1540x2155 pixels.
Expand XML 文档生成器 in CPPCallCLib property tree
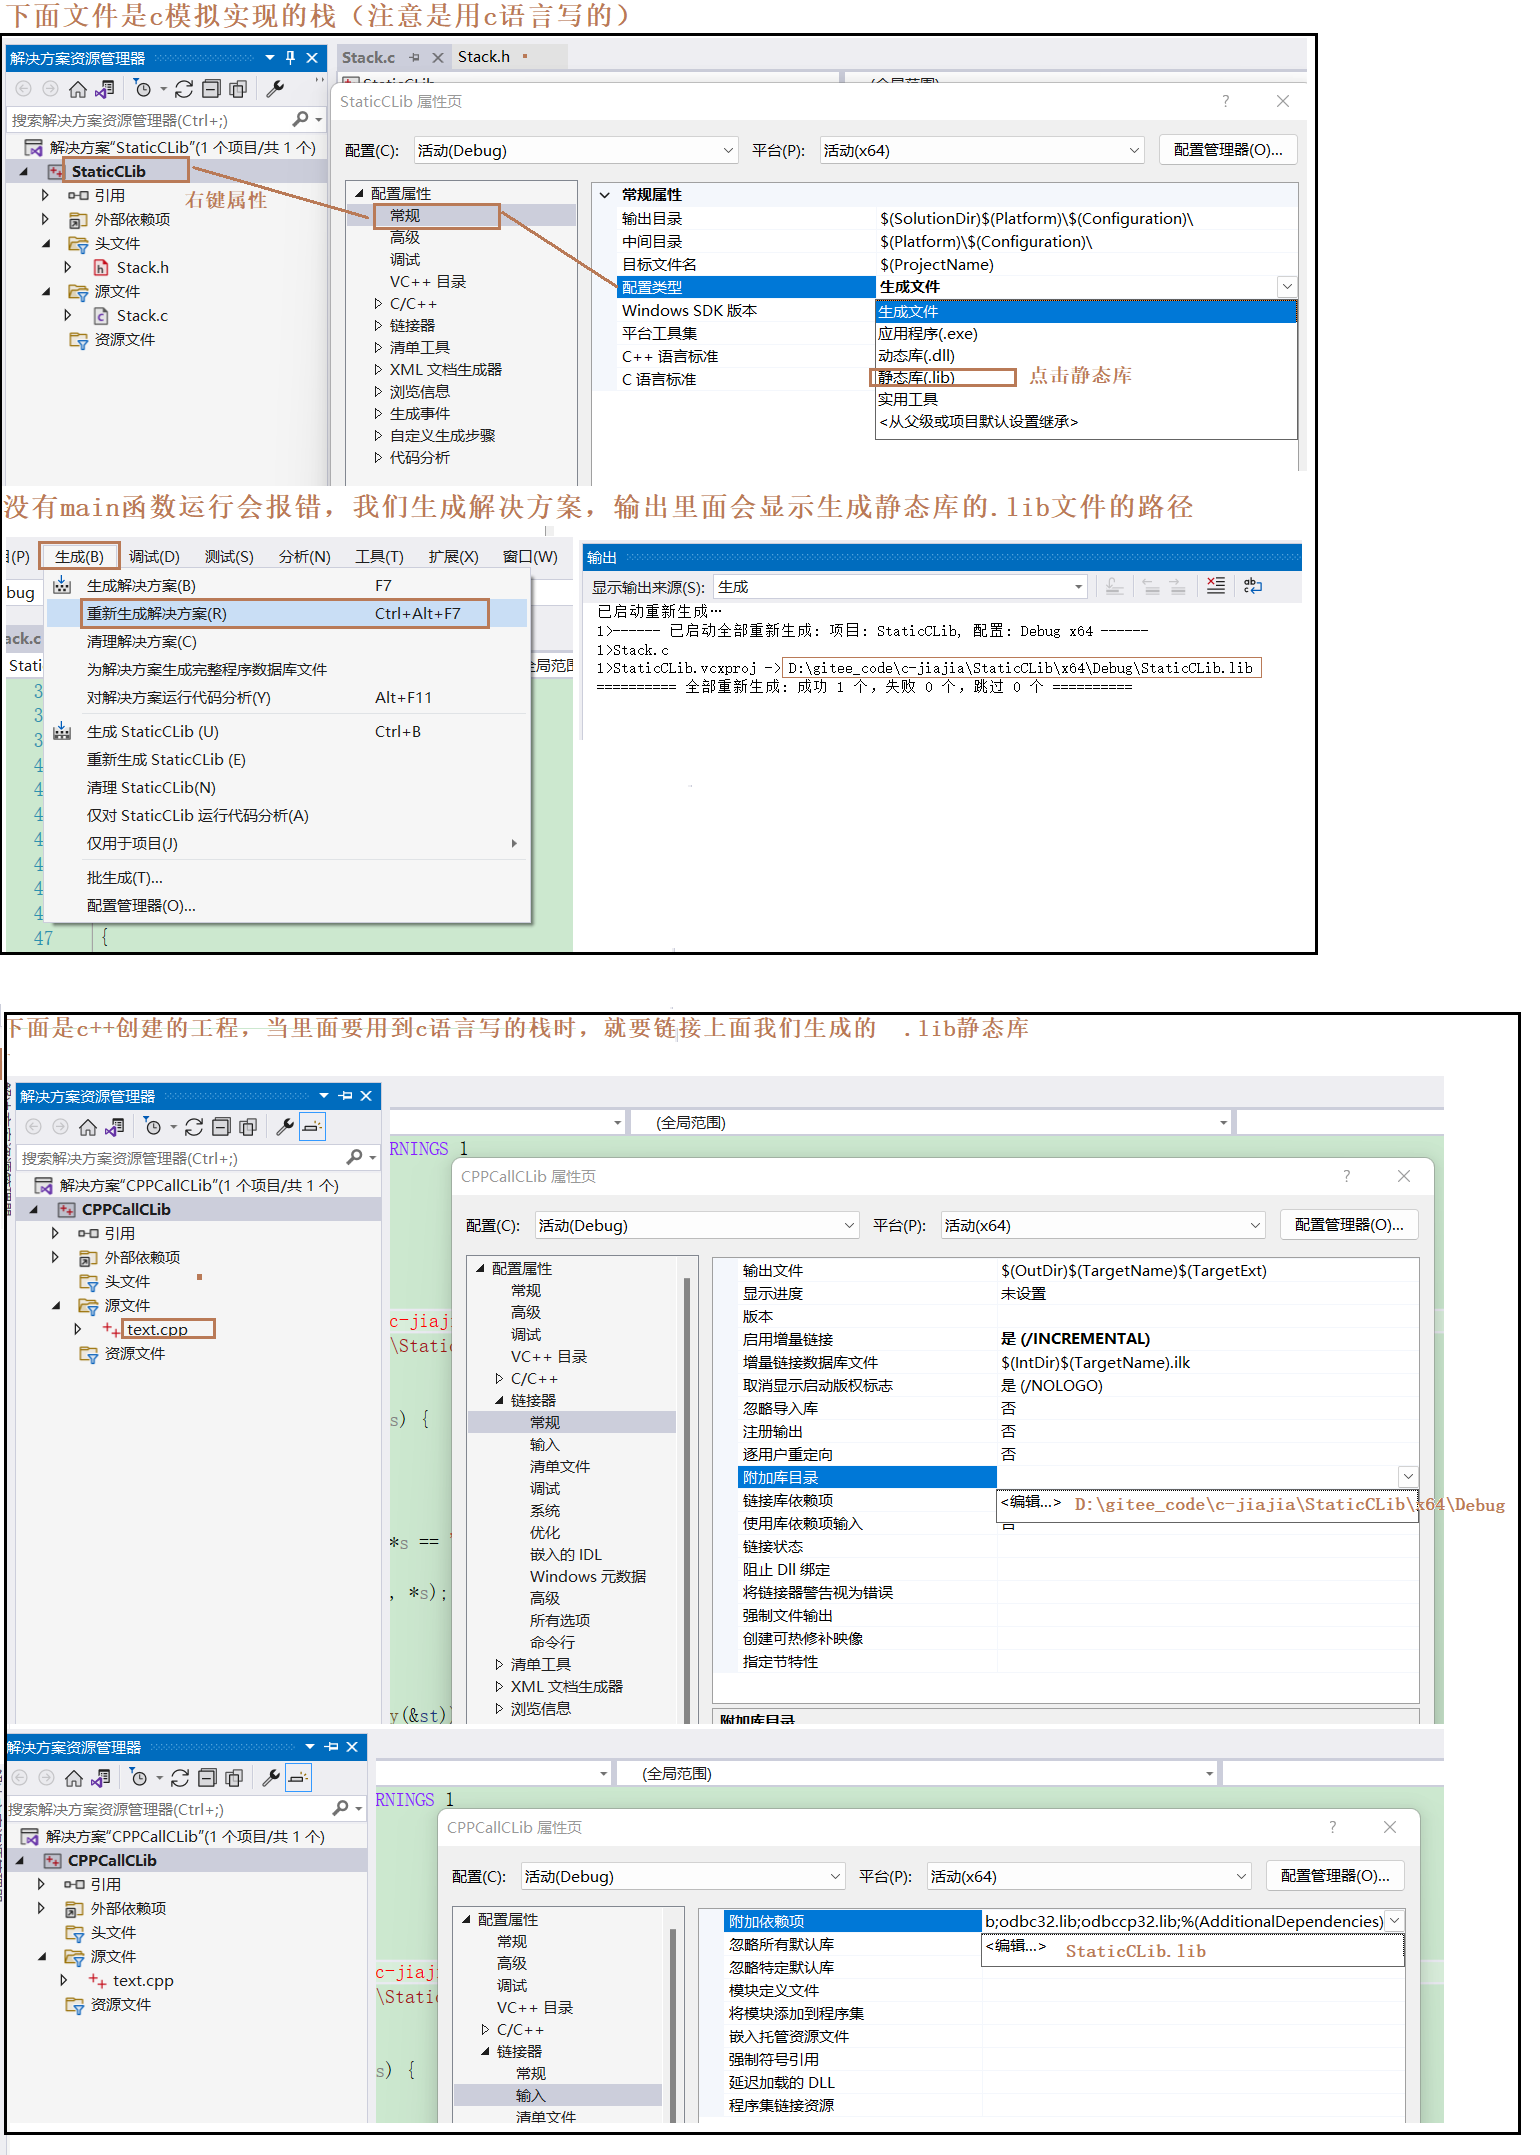click(500, 1686)
